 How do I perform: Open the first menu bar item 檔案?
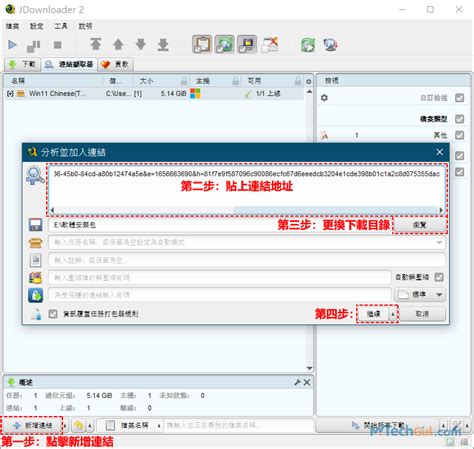pos(13,26)
